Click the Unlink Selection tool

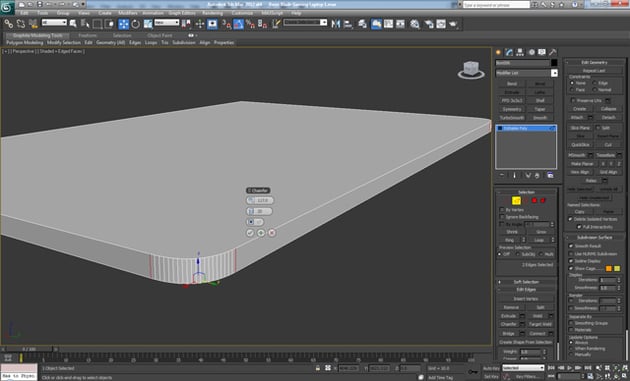(x=21, y=24)
